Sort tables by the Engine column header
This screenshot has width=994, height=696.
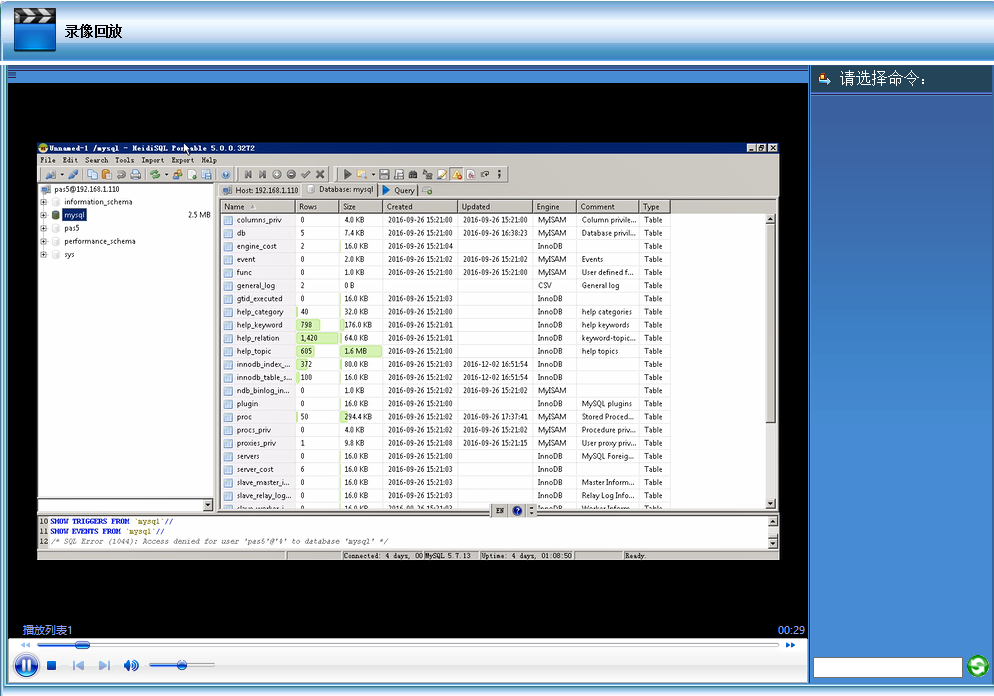click(555, 207)
